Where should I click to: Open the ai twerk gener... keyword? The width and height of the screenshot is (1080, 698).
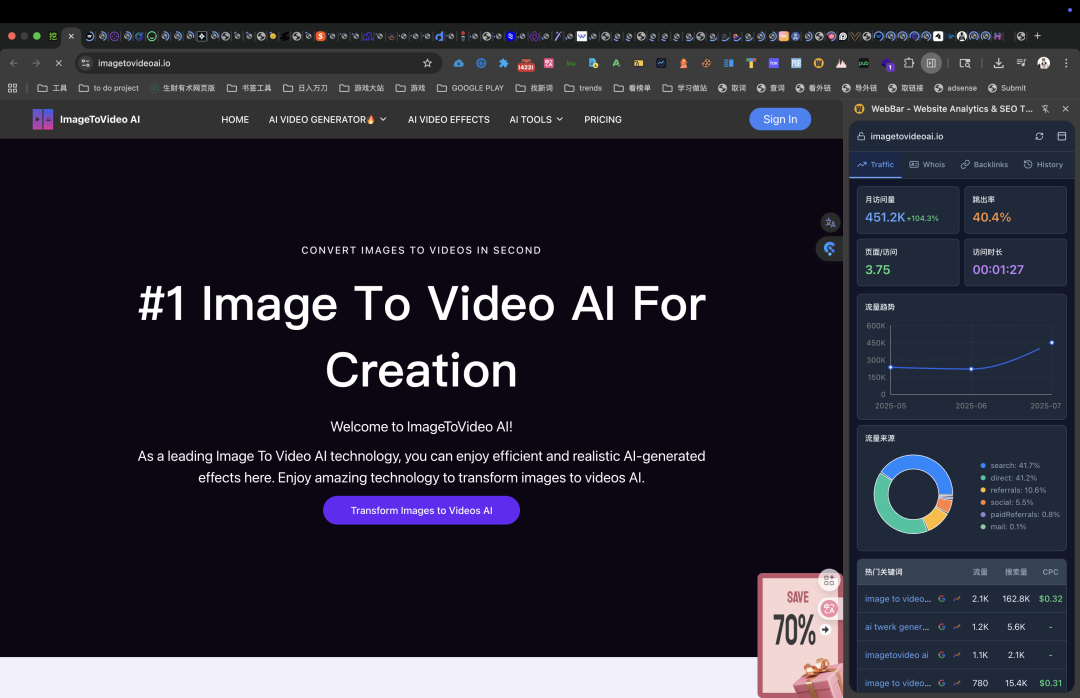(897, 627)
